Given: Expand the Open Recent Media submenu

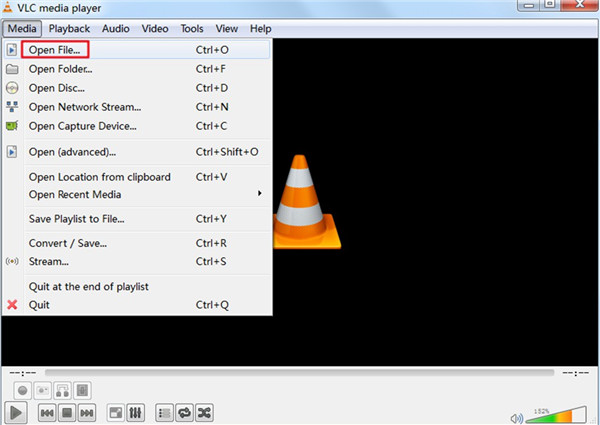Looking at the screenshot, I should click(137, 195).
